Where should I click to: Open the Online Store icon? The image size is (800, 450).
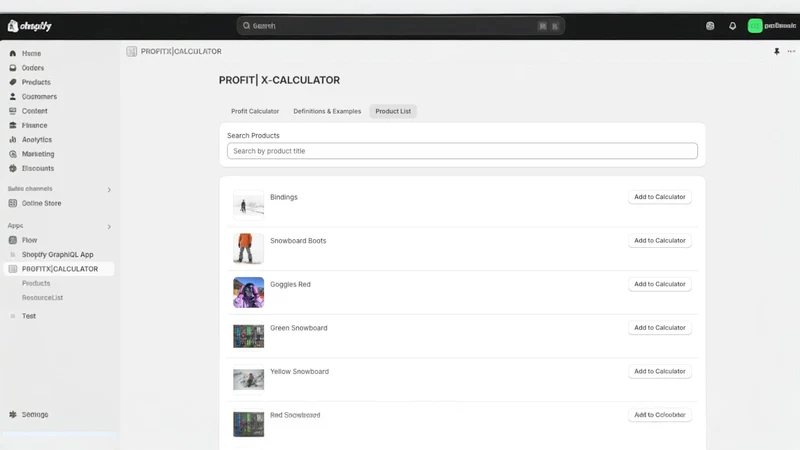(x=13, y=203)
